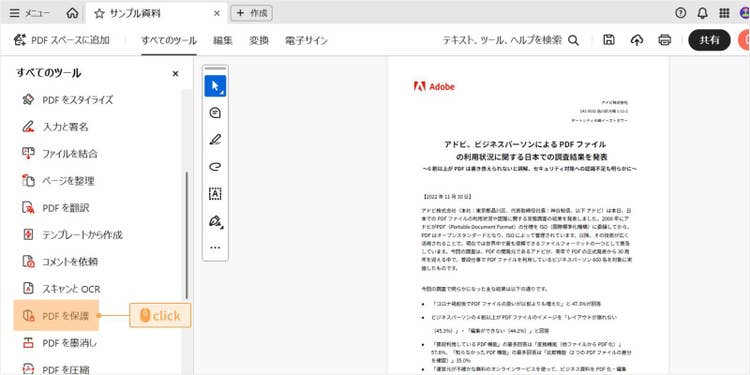Viewport: 750px width, 375px height.
Task: Select the highlighter pen tool
Action: (x=215, y=140)
